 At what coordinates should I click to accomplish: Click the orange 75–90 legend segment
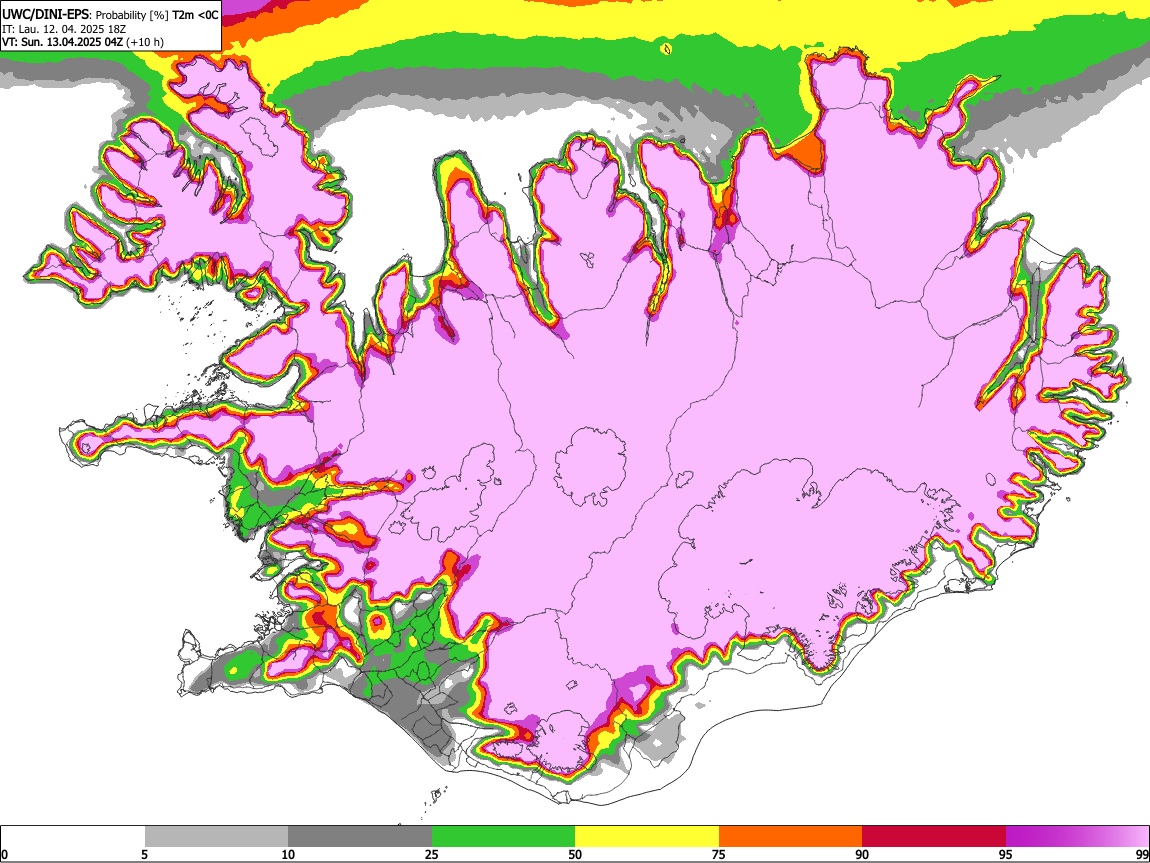pos(791,837)
